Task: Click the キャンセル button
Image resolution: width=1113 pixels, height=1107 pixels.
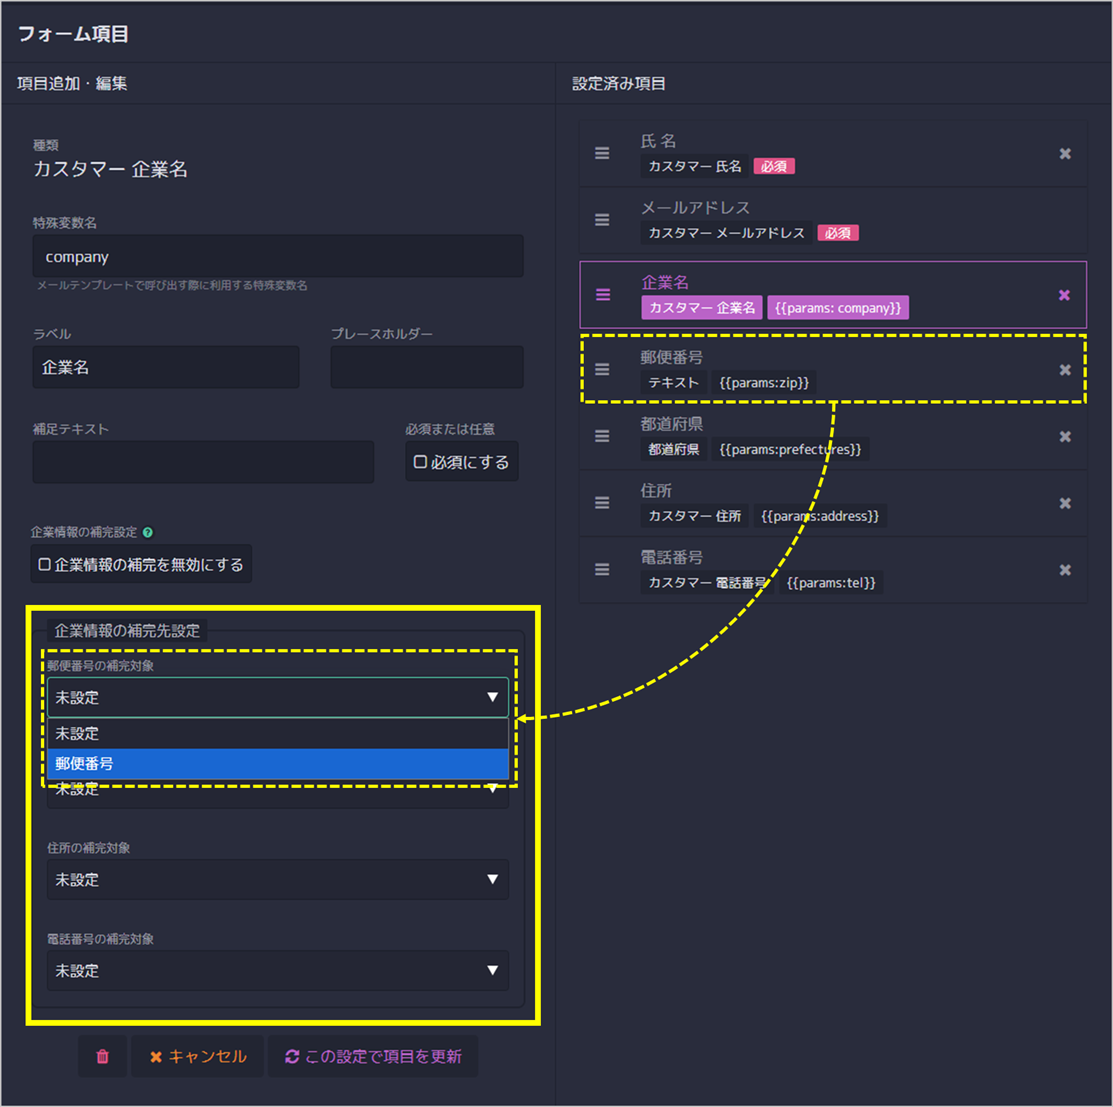Action: pyautogui.click(x=198, y=1057)
